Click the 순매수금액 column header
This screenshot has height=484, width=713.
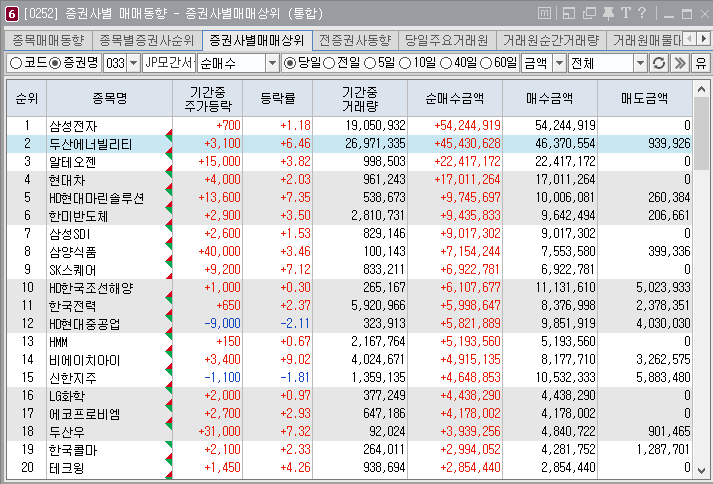(x=455, y=98)
